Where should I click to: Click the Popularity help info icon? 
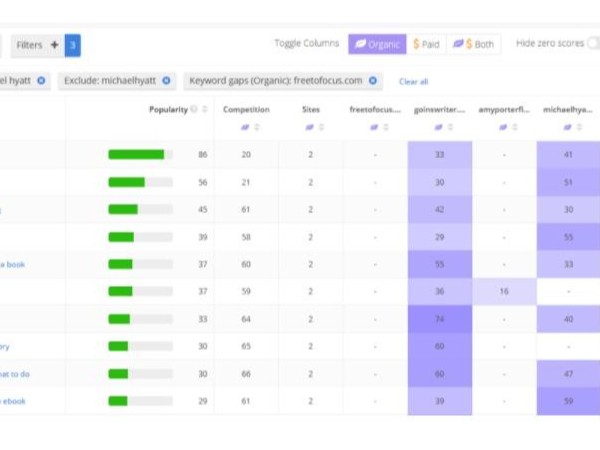(x=194, y=110)
